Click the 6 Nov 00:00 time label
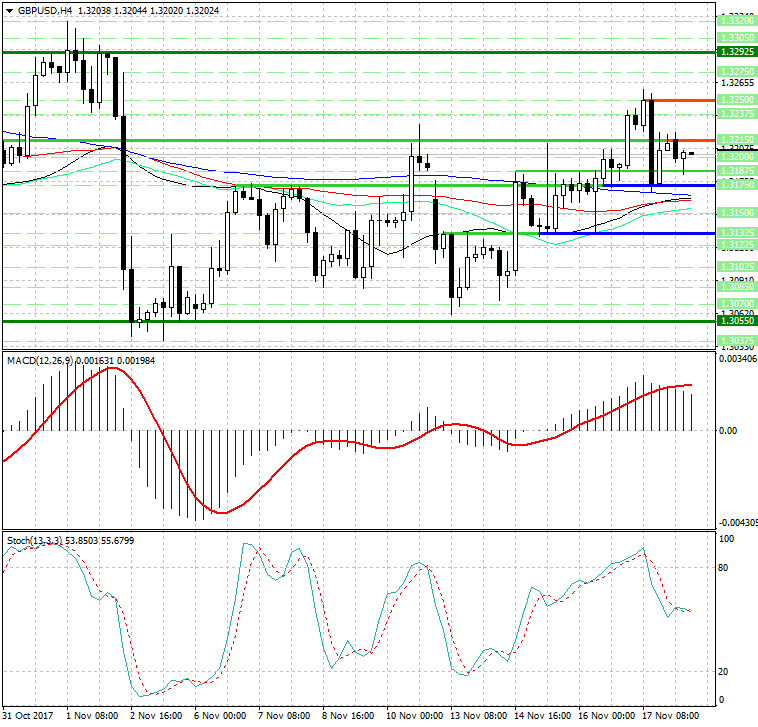Screen dimensions: 758x727 pos(221,716)
